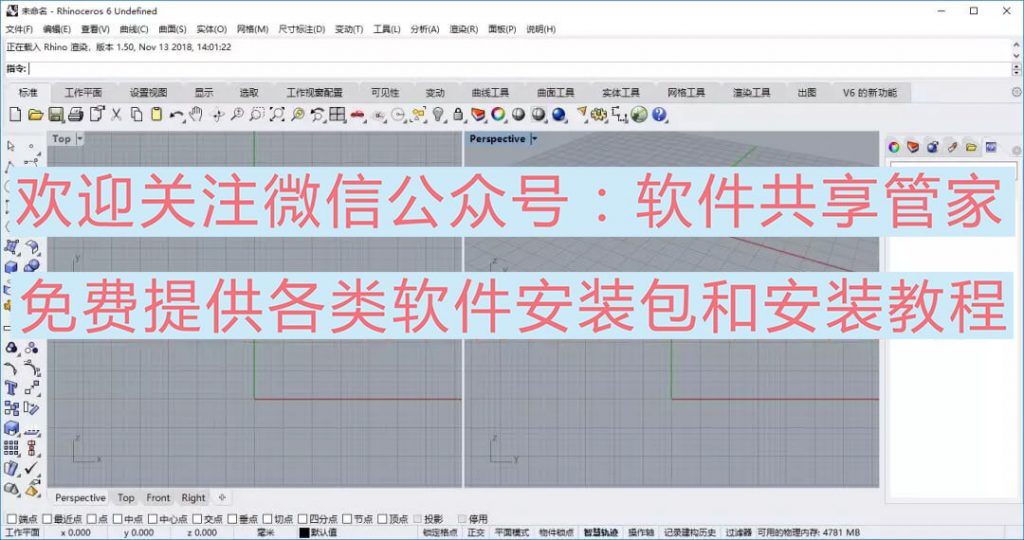Click the Zoom Extents icon

tap(277, 114)
